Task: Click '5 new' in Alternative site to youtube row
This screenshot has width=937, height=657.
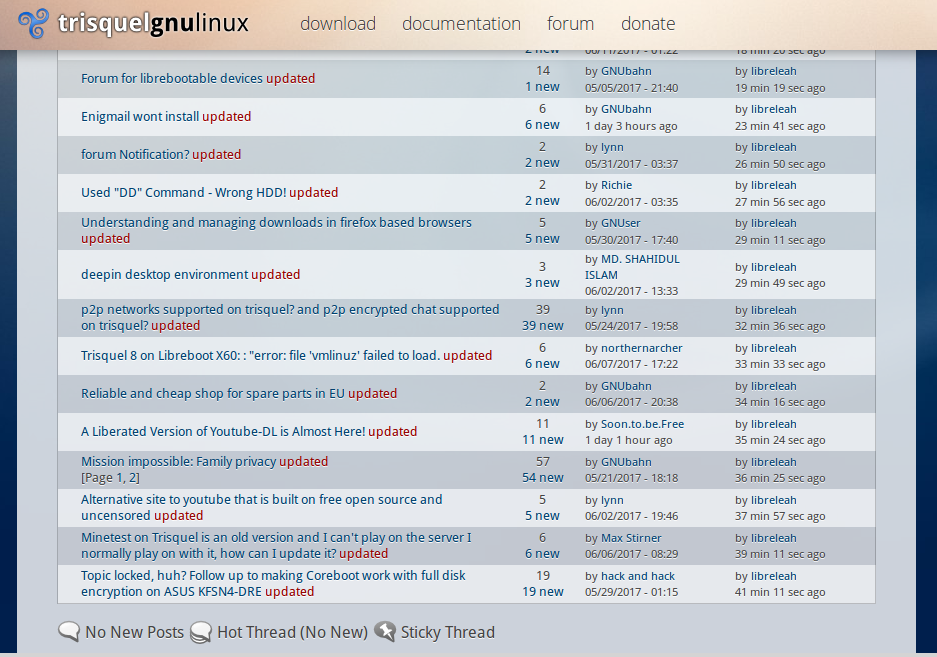Action: (x=543, y=516)
